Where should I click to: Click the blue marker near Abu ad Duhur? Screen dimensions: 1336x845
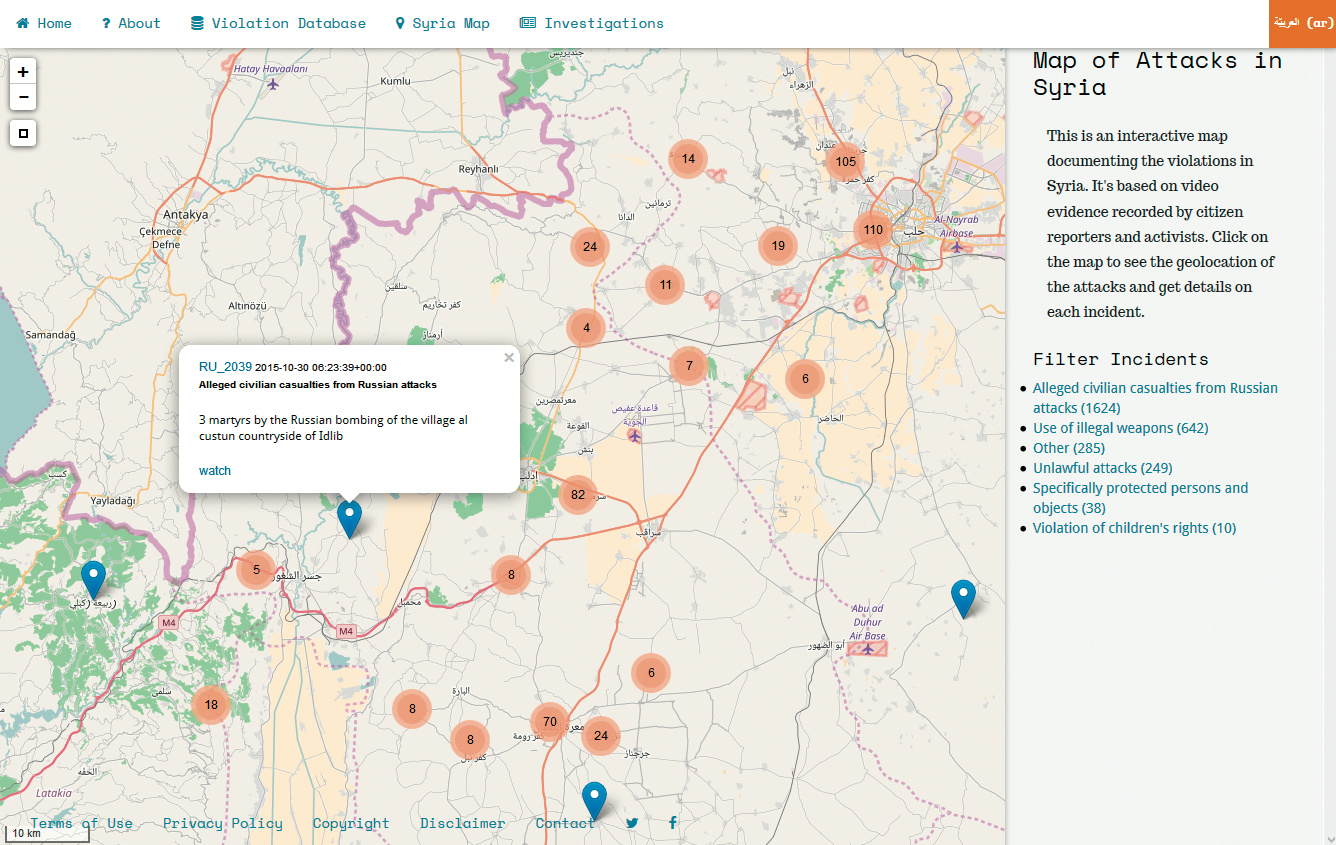point(962,597)
